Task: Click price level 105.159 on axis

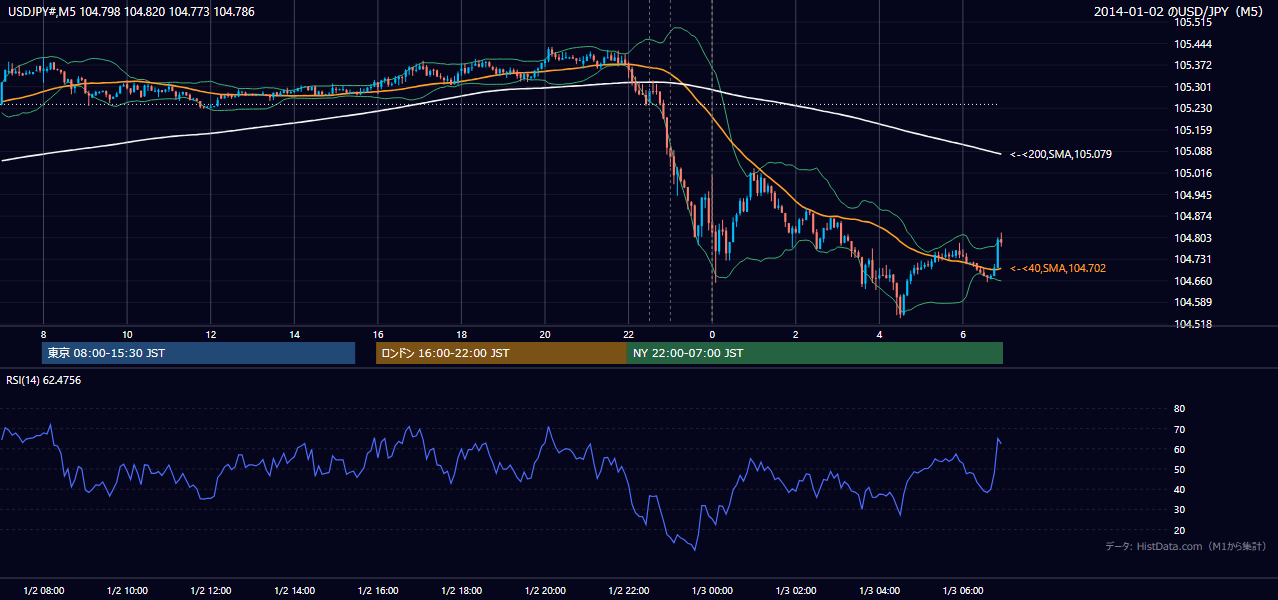Action: click(x=1193, y=130)
